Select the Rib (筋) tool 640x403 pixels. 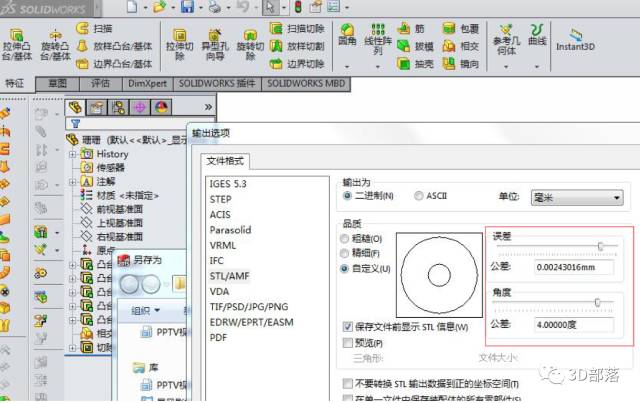pyautogui.click(x=411, y=29)
